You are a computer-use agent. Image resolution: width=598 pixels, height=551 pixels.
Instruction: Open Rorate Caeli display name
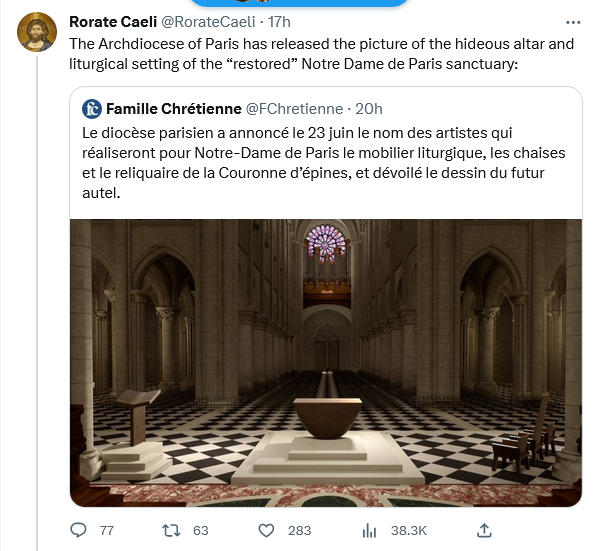113,22
